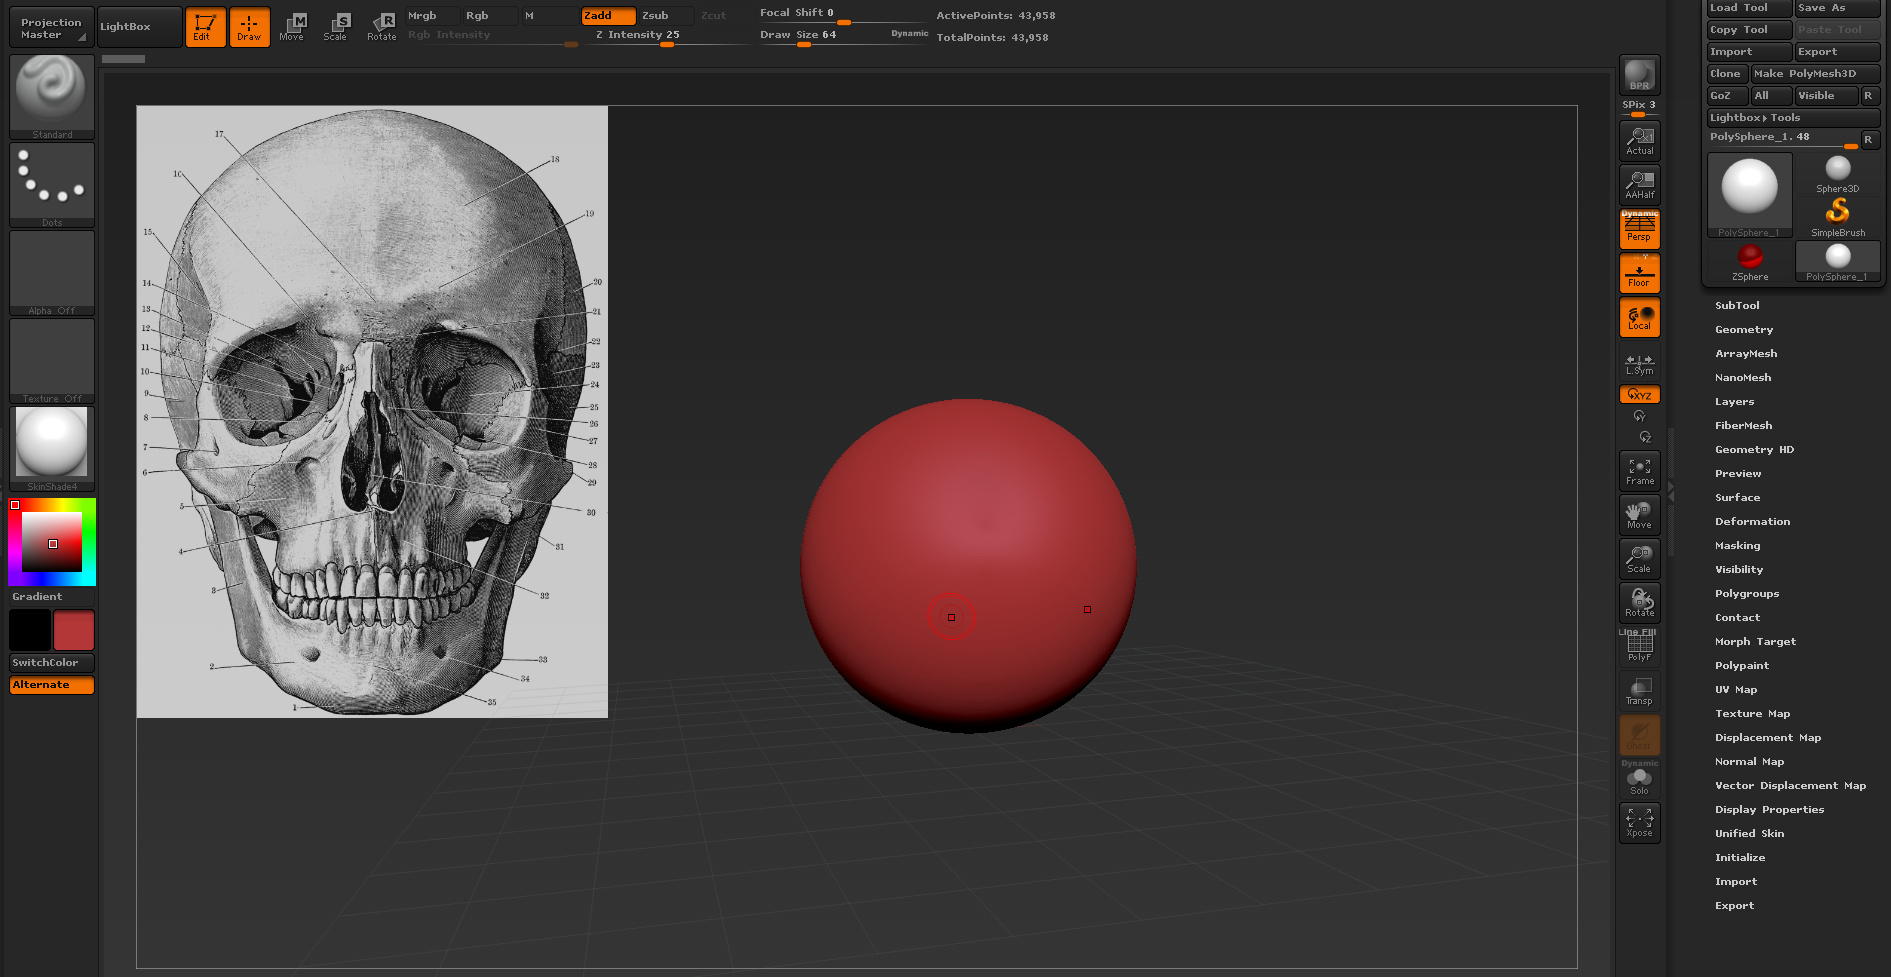Expand the Deformation section
This screenshot has height=977, width=1891.
point(1753,522)
